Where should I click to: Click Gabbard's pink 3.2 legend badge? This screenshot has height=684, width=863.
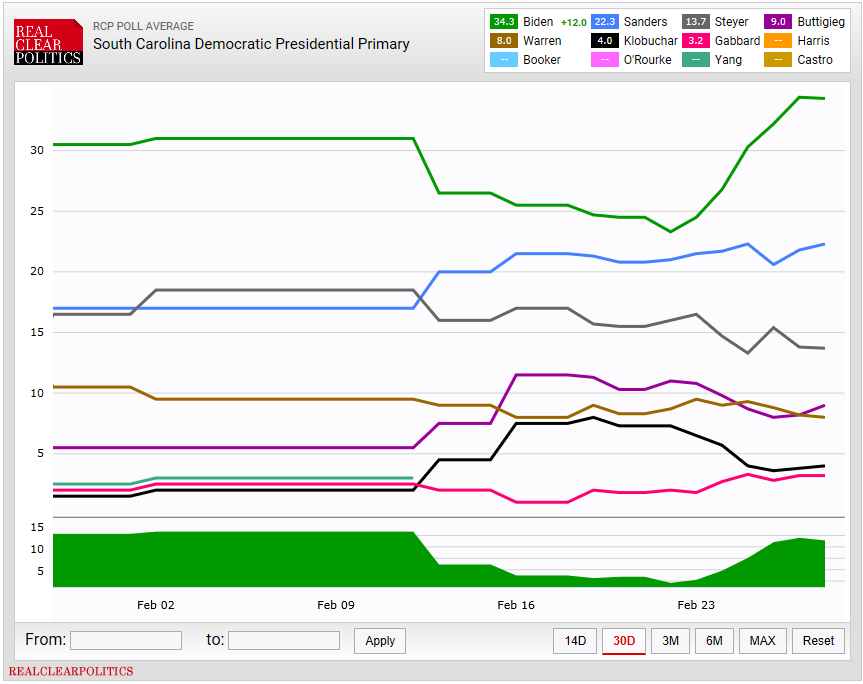coord(696,41)
